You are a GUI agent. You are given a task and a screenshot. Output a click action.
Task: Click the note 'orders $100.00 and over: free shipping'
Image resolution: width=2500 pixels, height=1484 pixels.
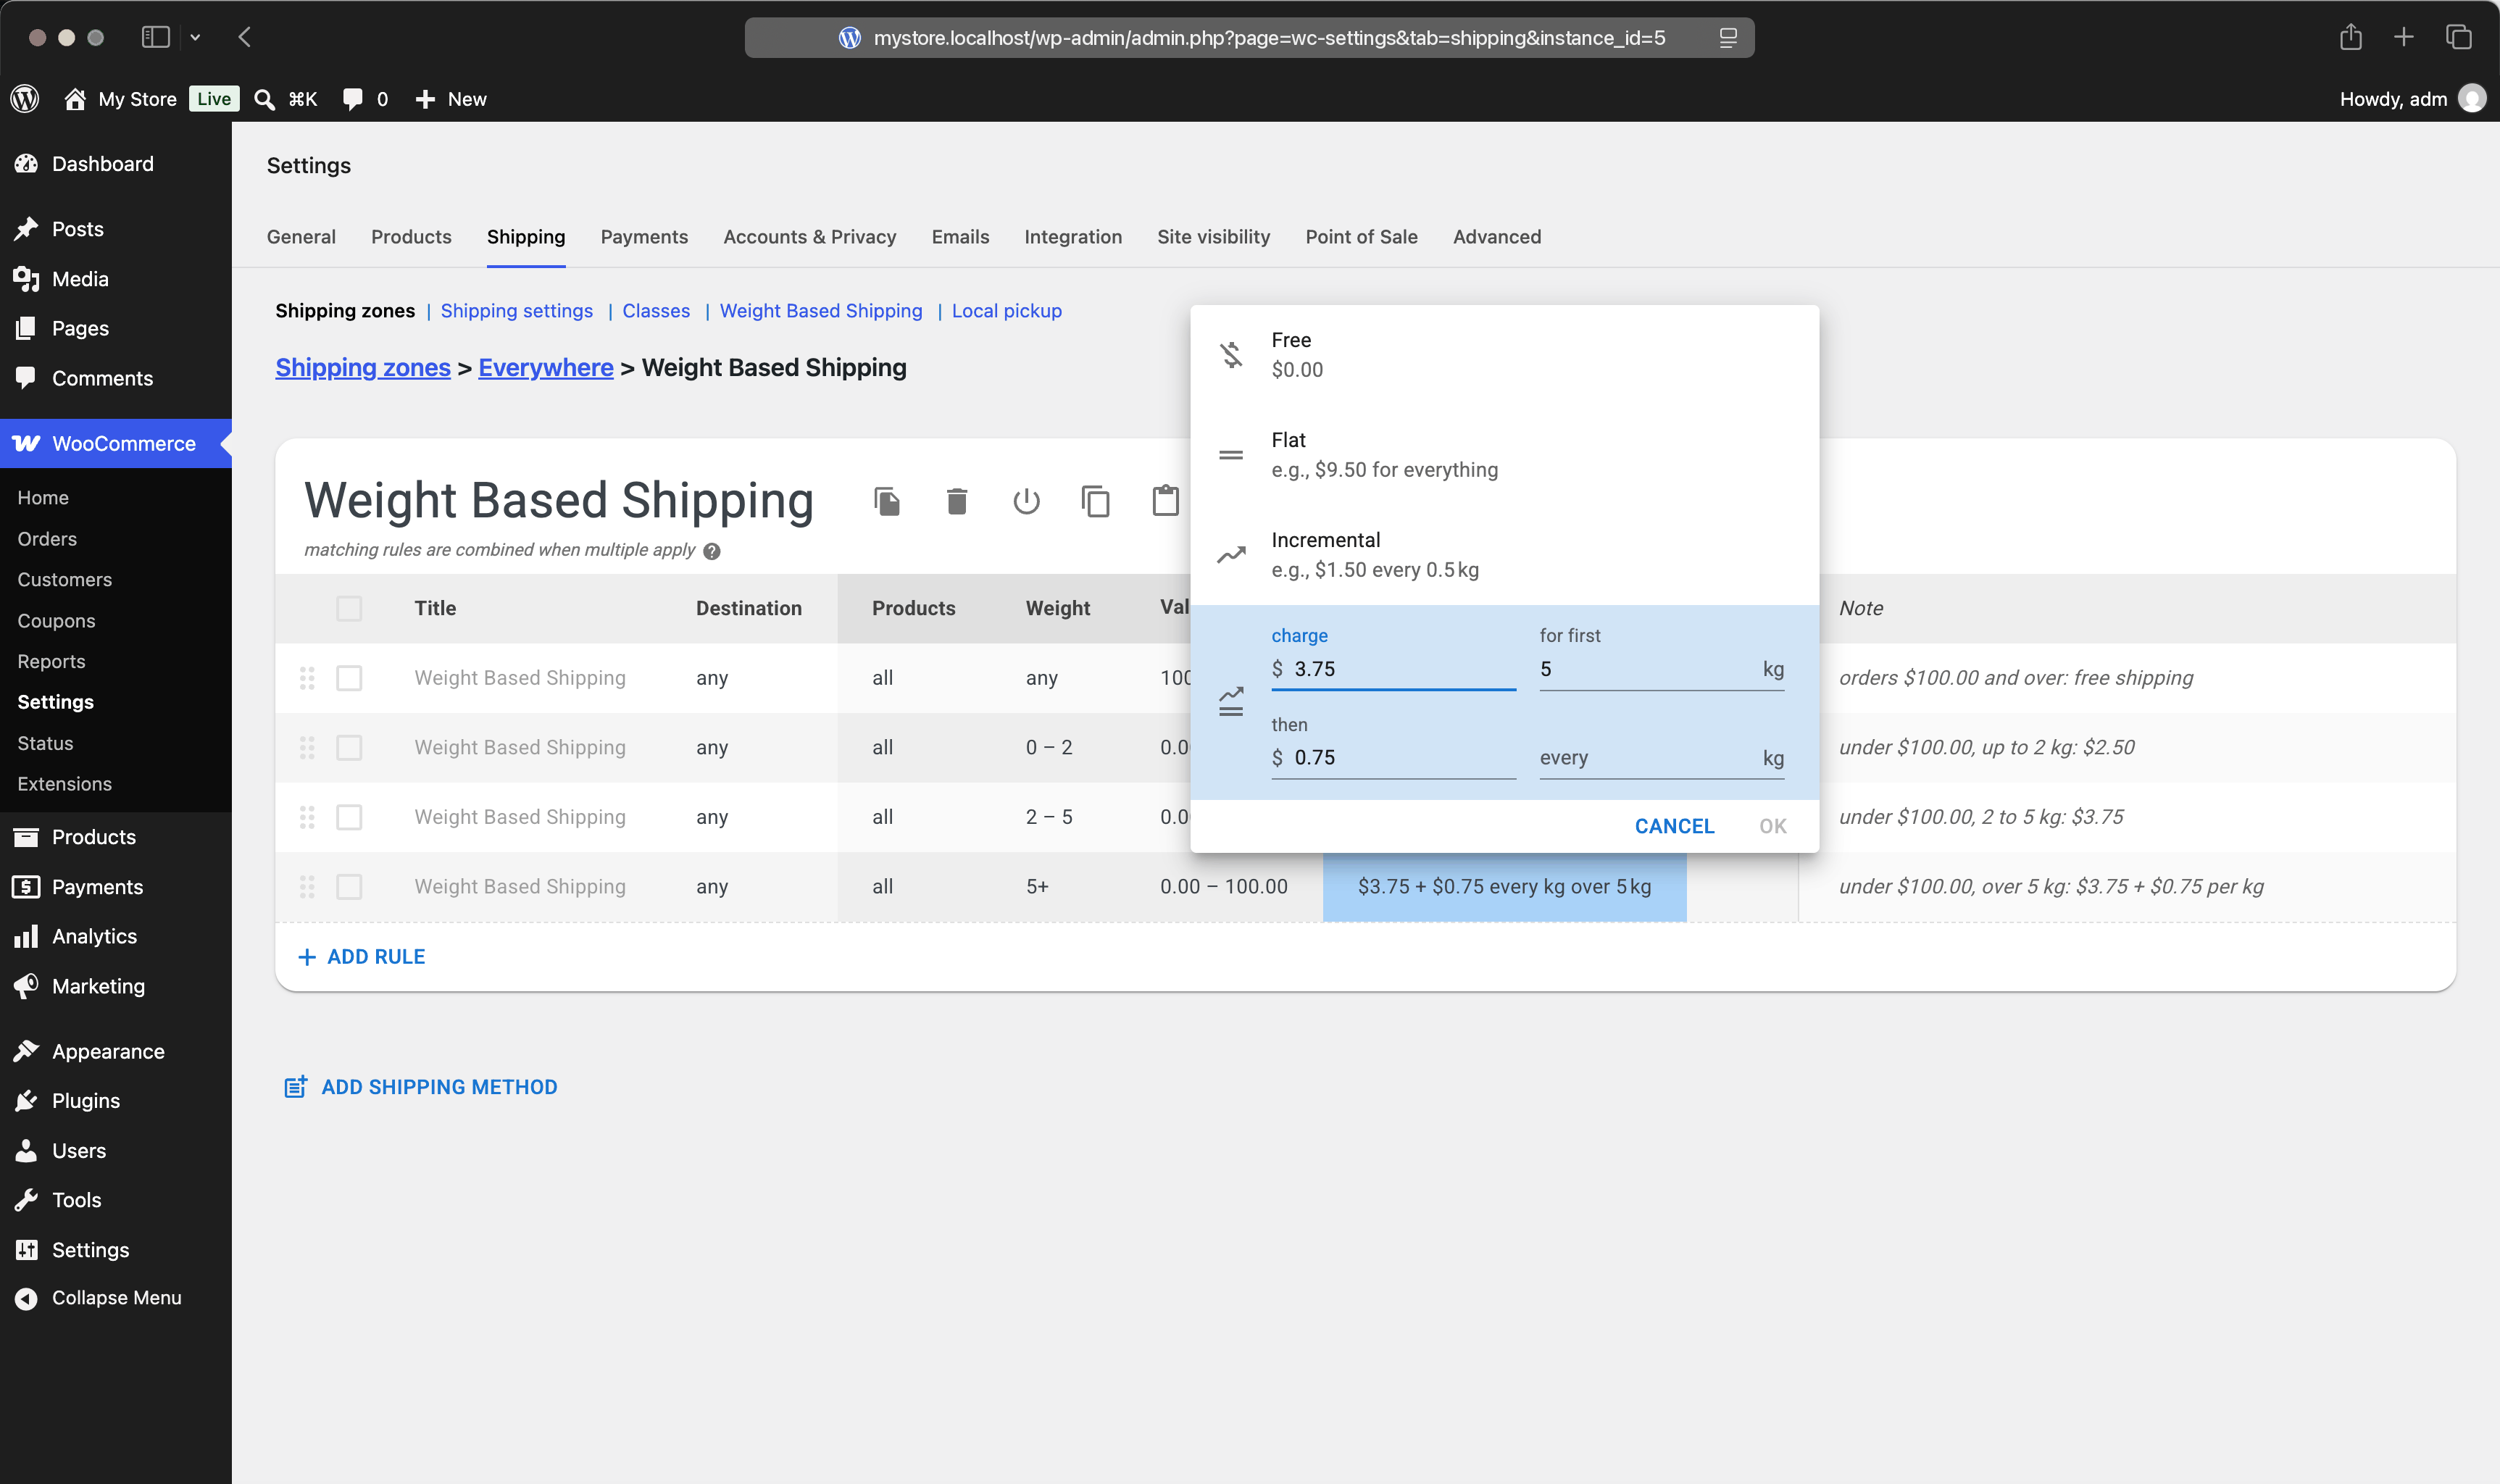[2015, 678]
